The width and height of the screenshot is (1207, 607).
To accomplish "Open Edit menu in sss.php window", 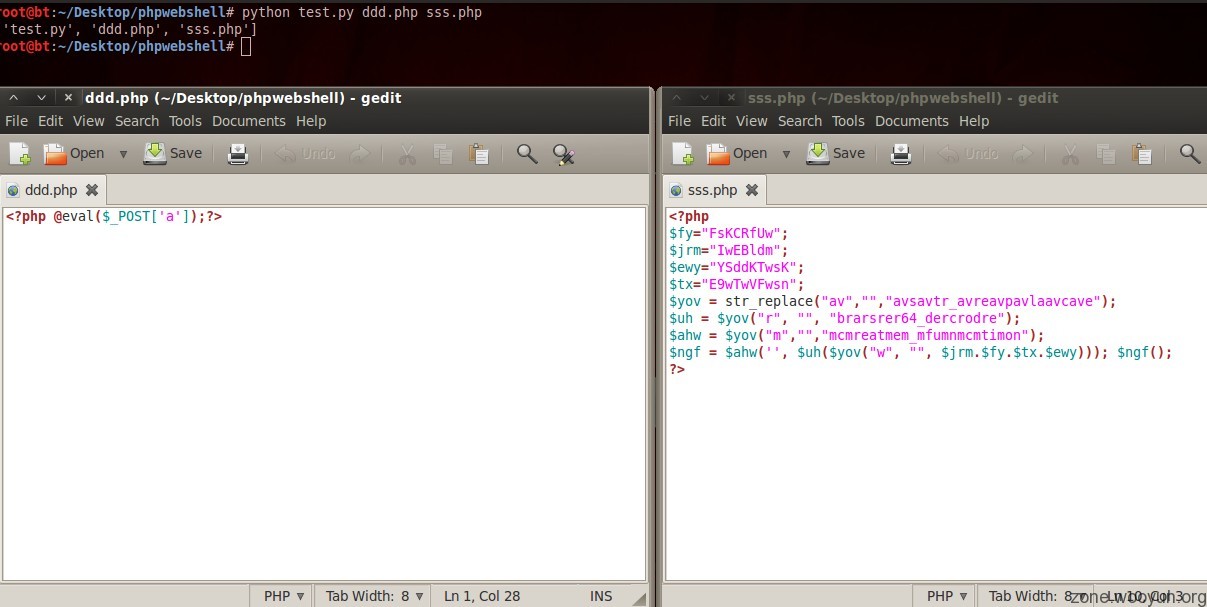I will pos(713,121).
